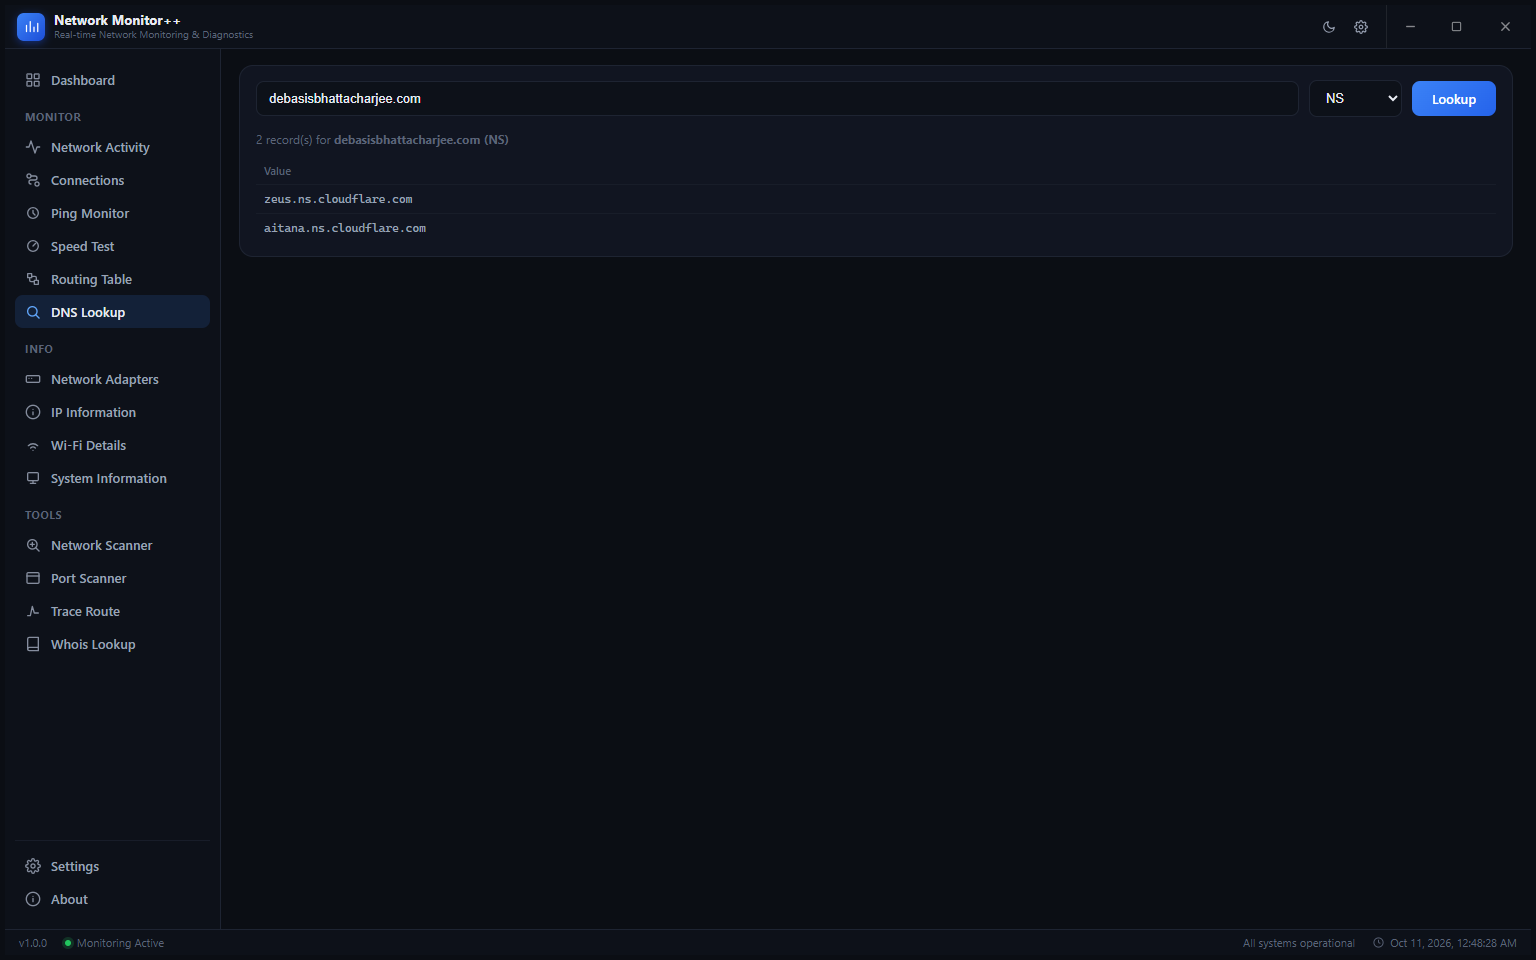Image resolution: width=1536 pixels, height=960 pixels.
Task: Click the System Information monitor icon
Action: click(33, 478)
